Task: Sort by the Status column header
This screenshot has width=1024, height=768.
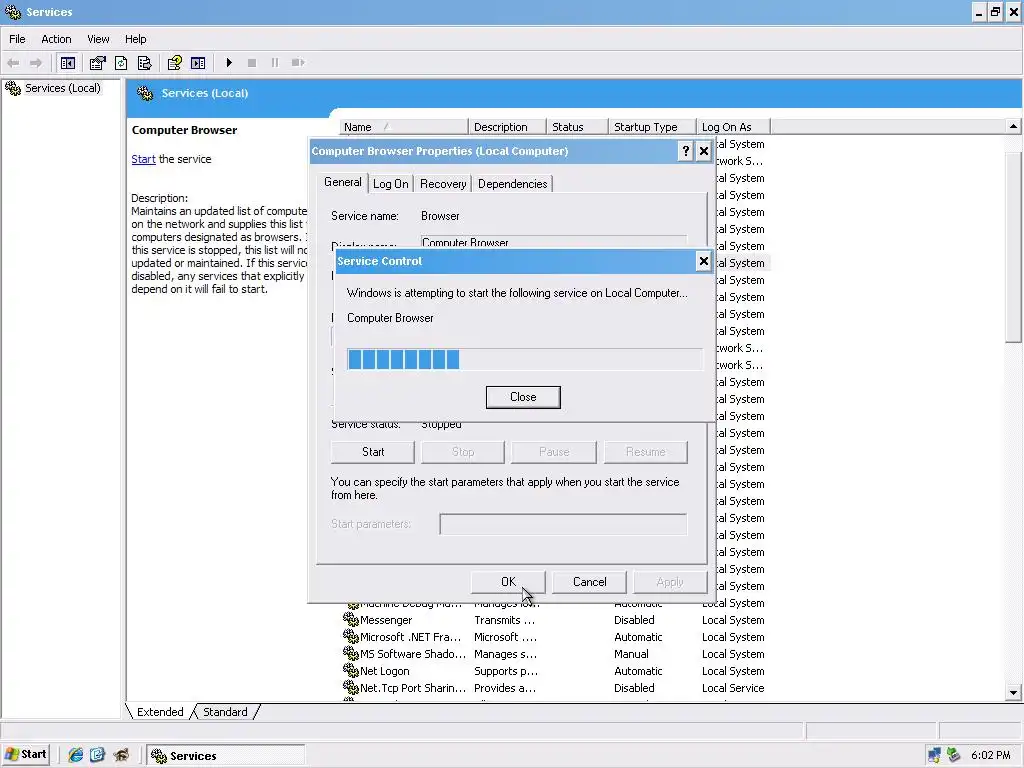Action: 577,127
